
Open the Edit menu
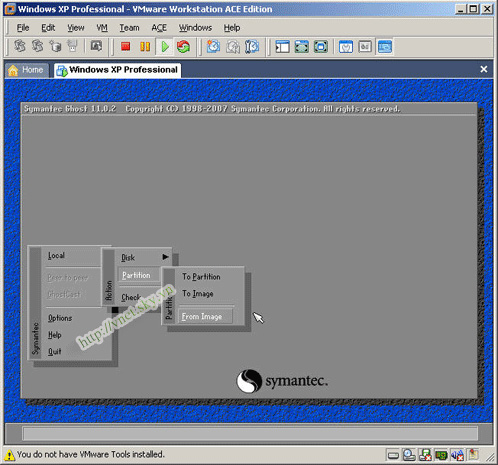[x=48, y=28]
